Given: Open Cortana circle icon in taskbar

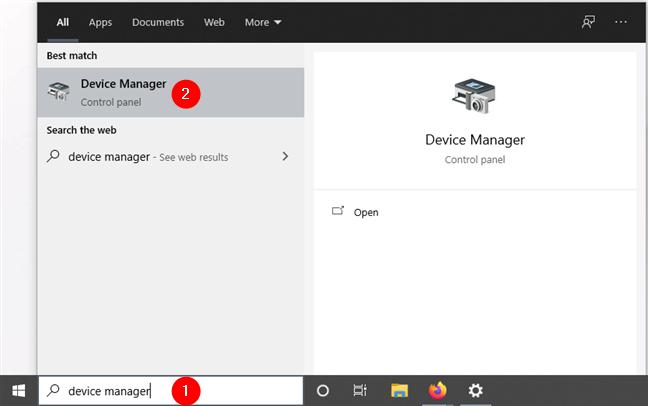Looking at the screenshot, I should [x=322, y=391].
